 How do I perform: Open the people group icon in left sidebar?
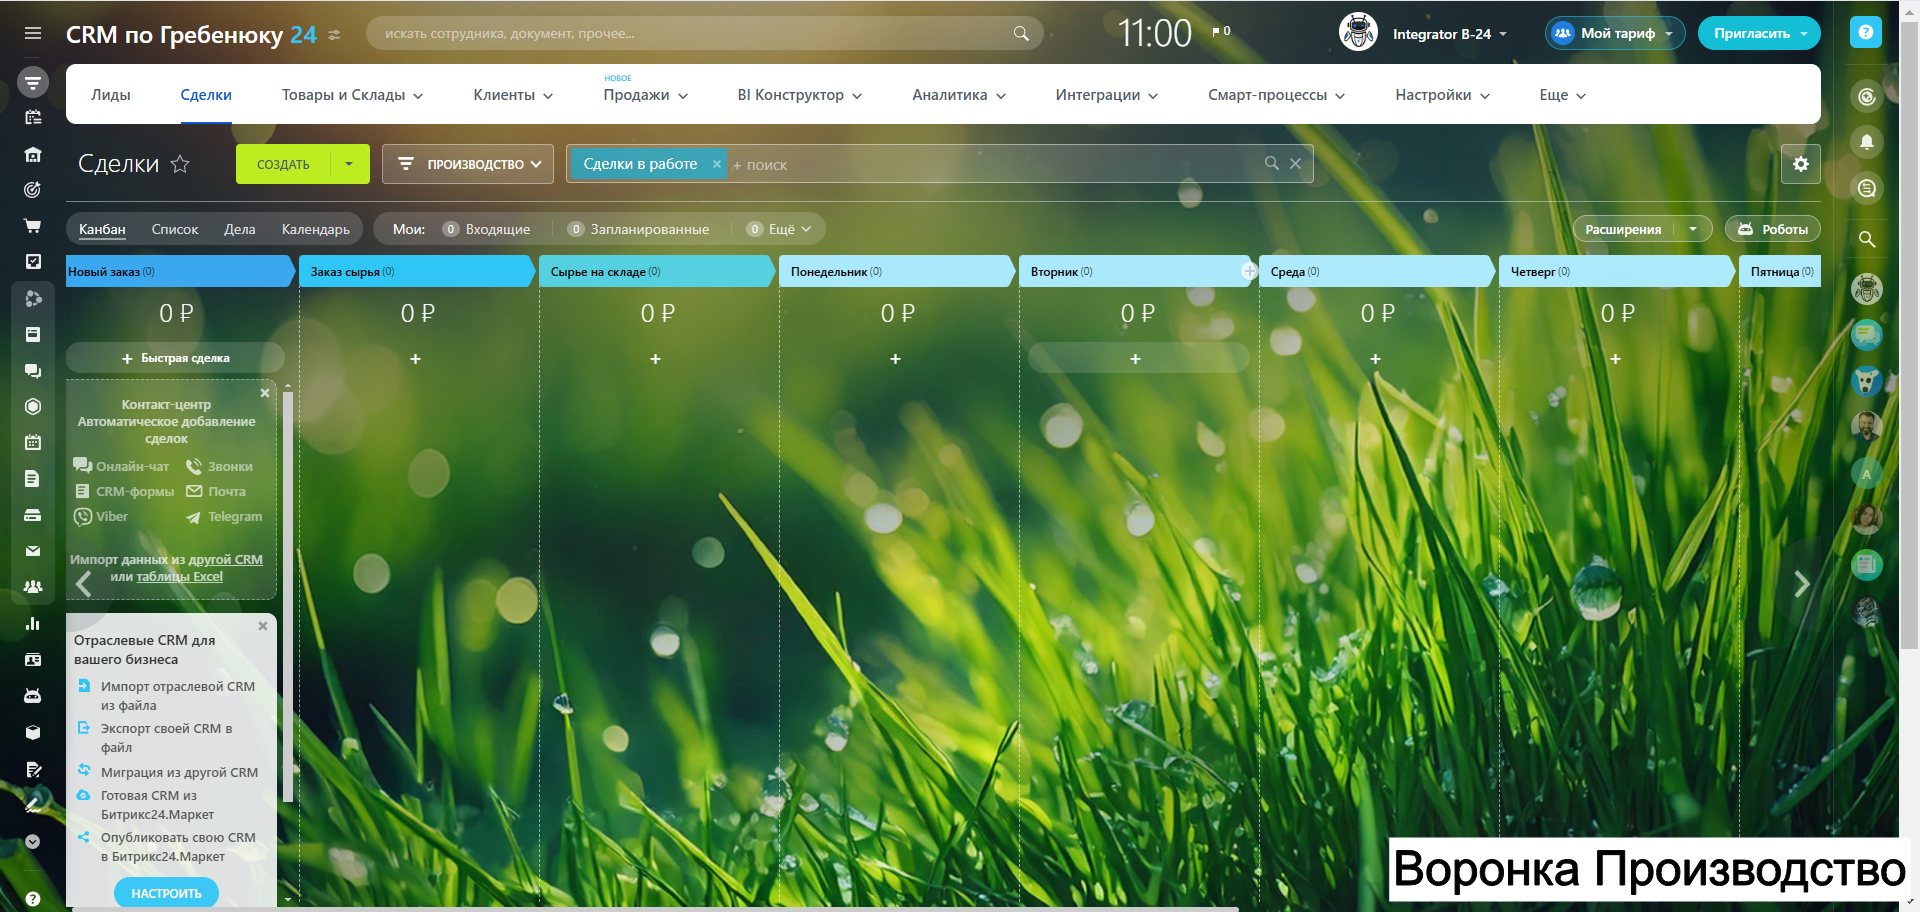coord(33,587)
